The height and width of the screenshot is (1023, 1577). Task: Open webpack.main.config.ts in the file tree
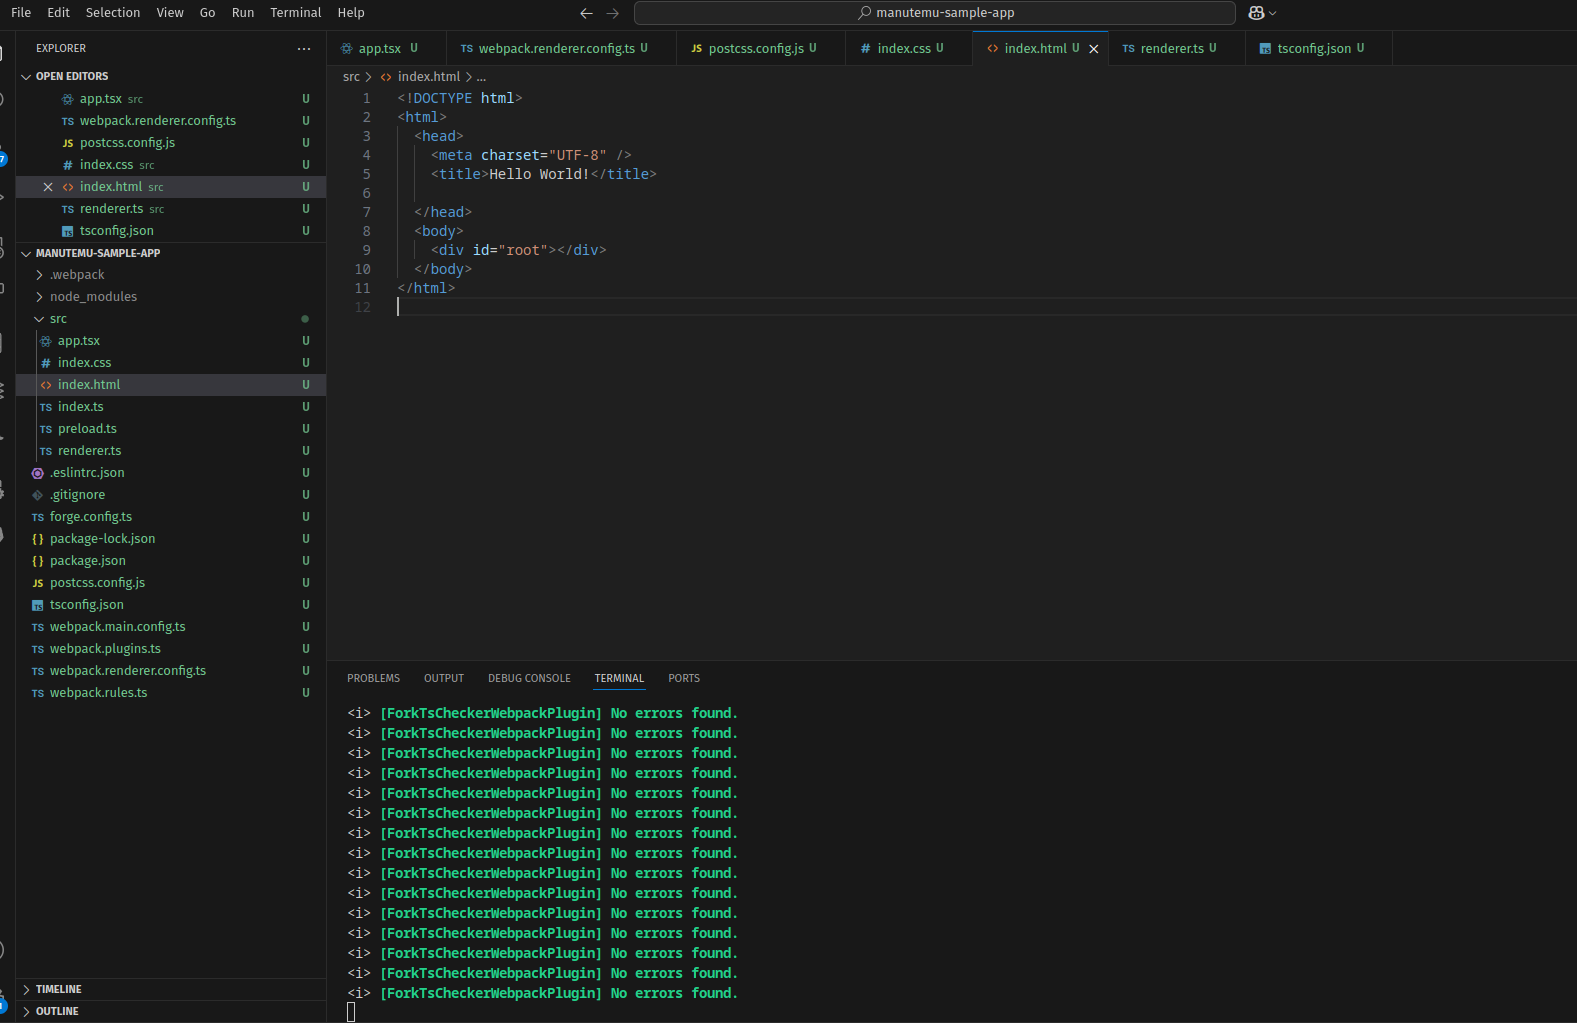tap(170, 627)
